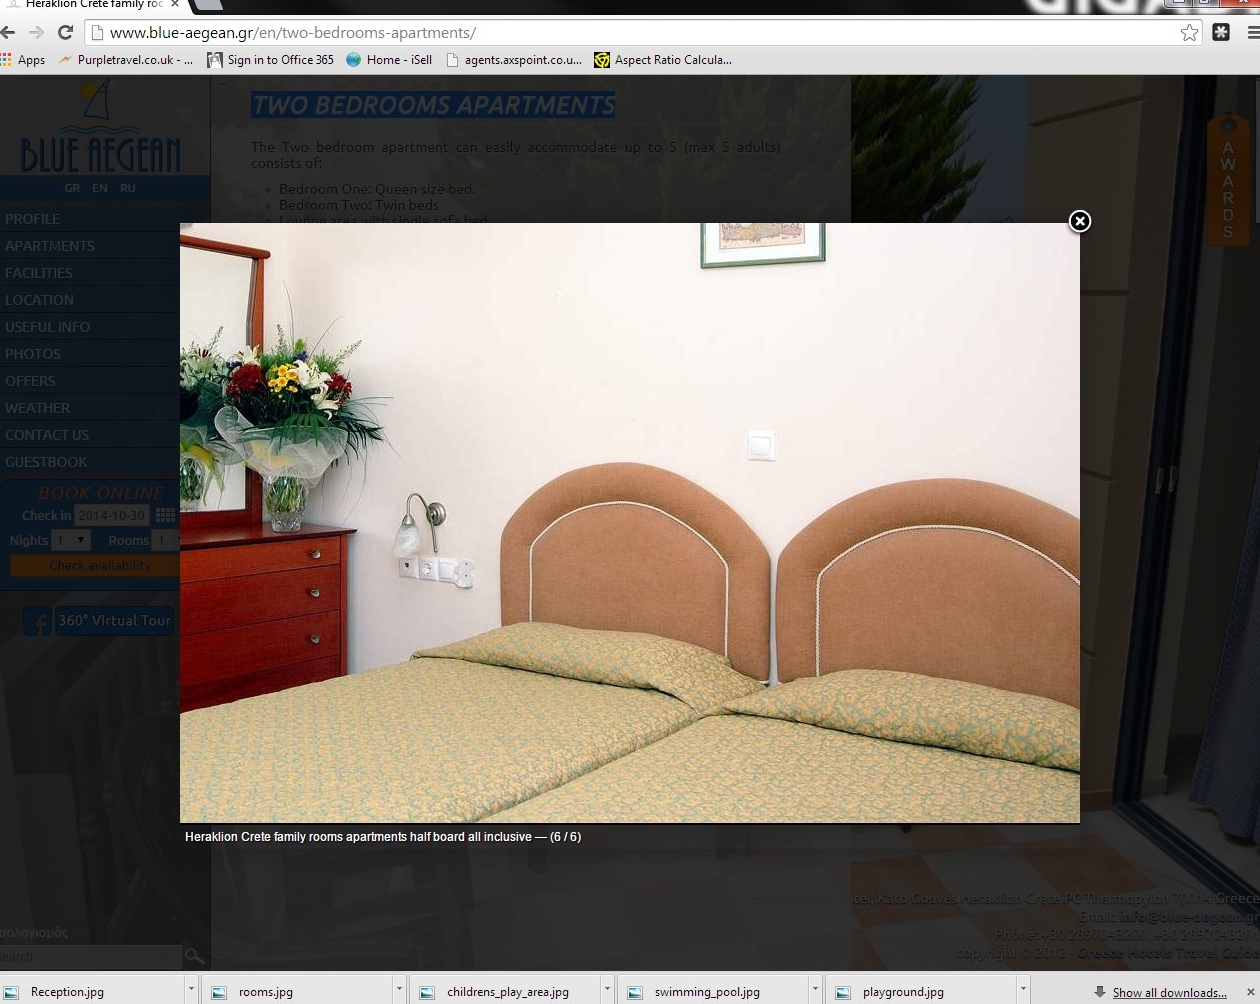This screenshot has width=1260, height=1004.
Task: Click the TWO BEDROOMS APARTMENTS heading
Action: [433, 105]
